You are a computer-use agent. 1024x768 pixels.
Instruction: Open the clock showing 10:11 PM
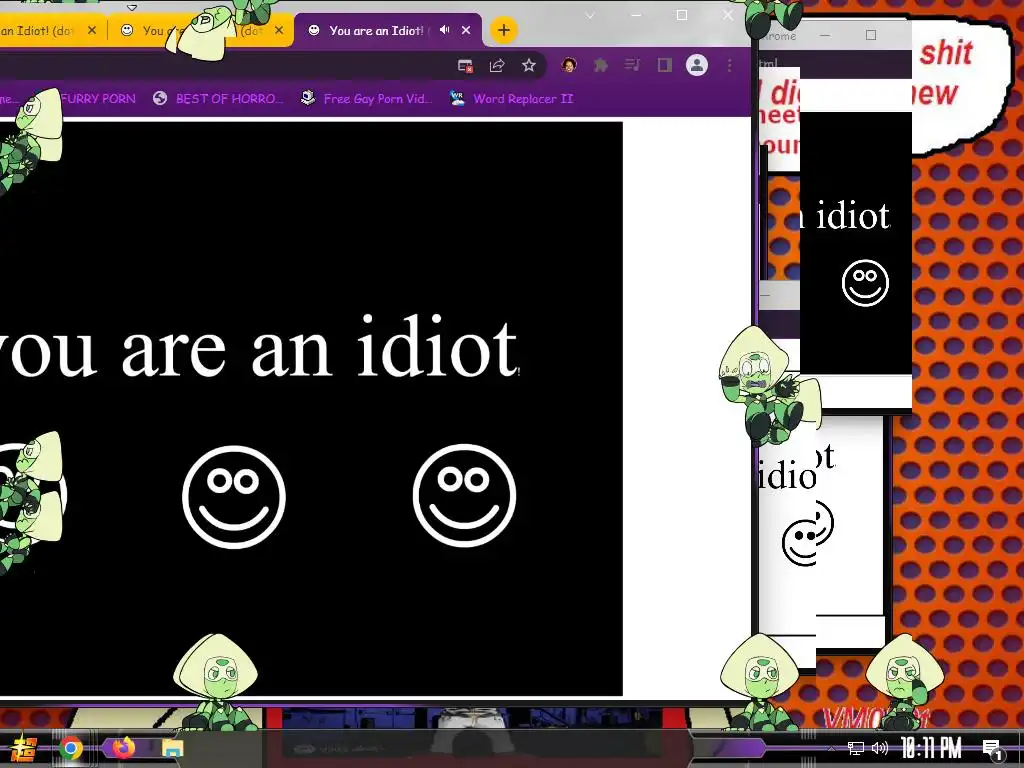coord(931,748)
